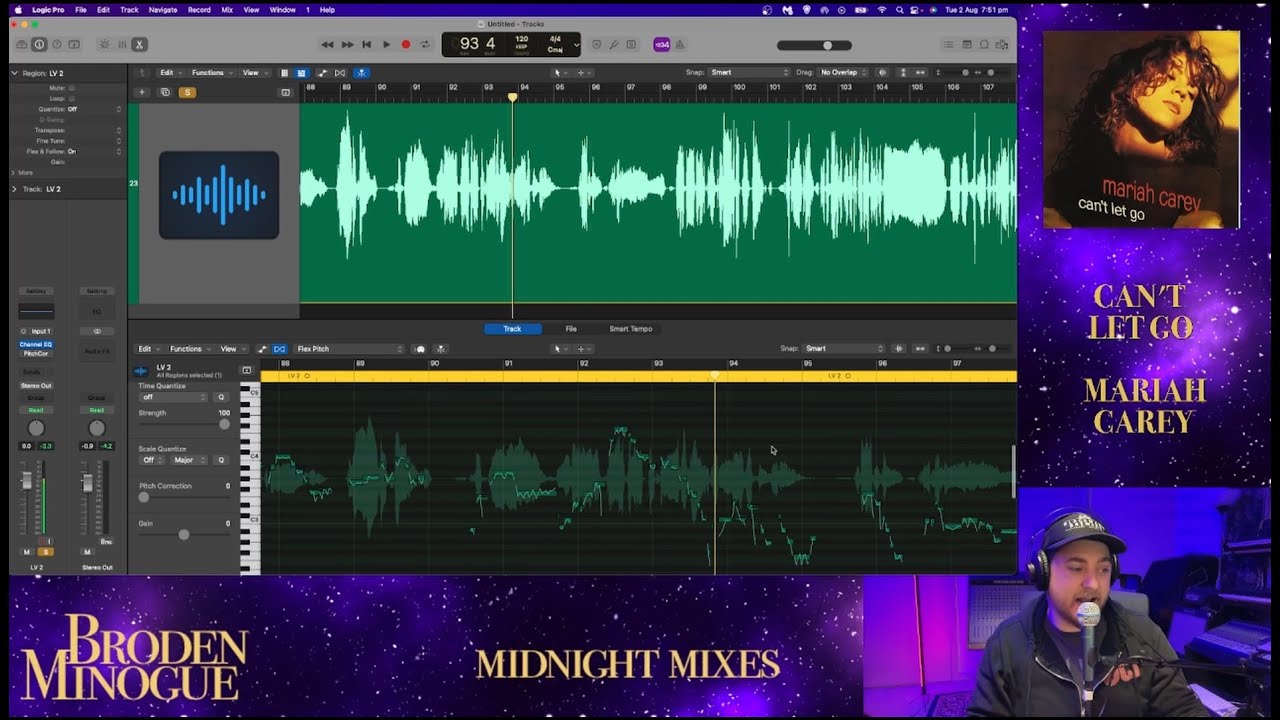The image size is (1280, 720).
Task: Open the Flex Pitch mode dropdown
Action: 349,349
